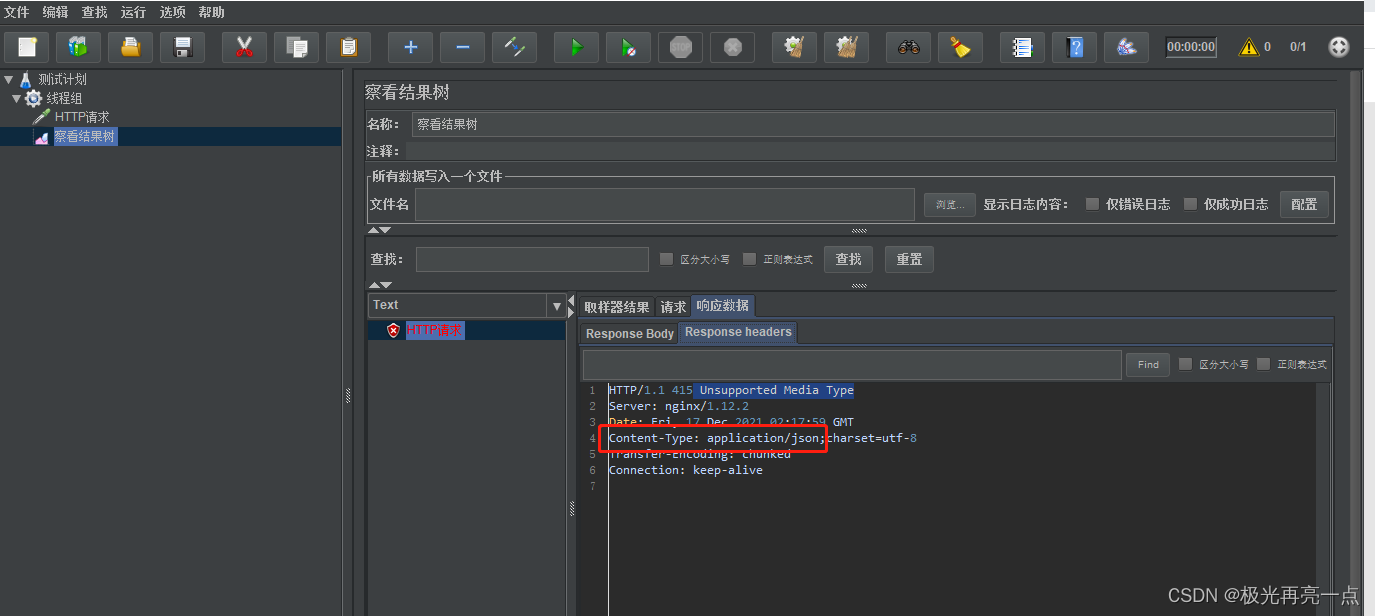Switch to the 请求 tab
This screenshot has width=1375, height=616.
tap(673, 307)
